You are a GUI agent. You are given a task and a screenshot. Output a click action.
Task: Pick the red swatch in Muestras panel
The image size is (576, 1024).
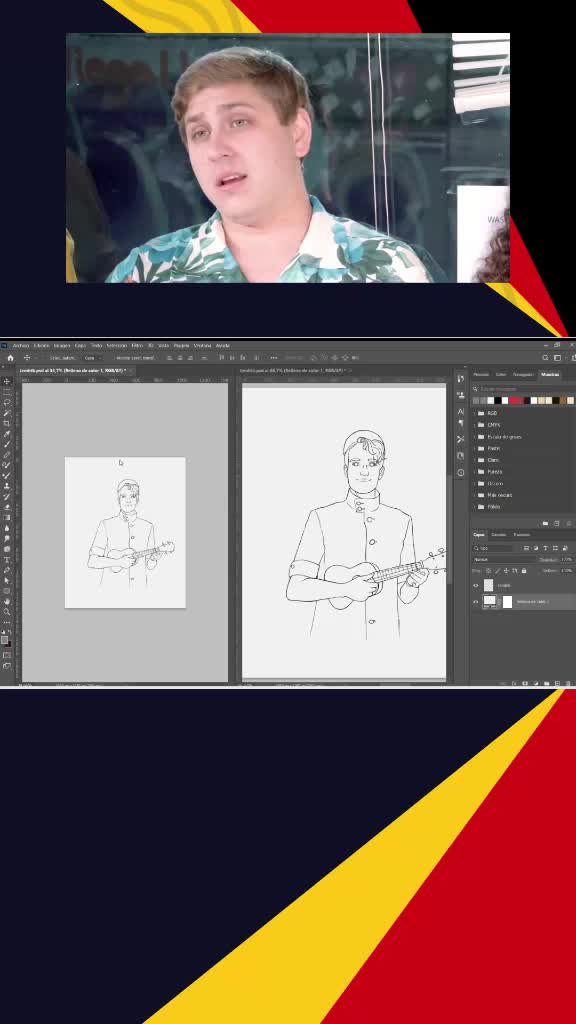tap(513, 400)
